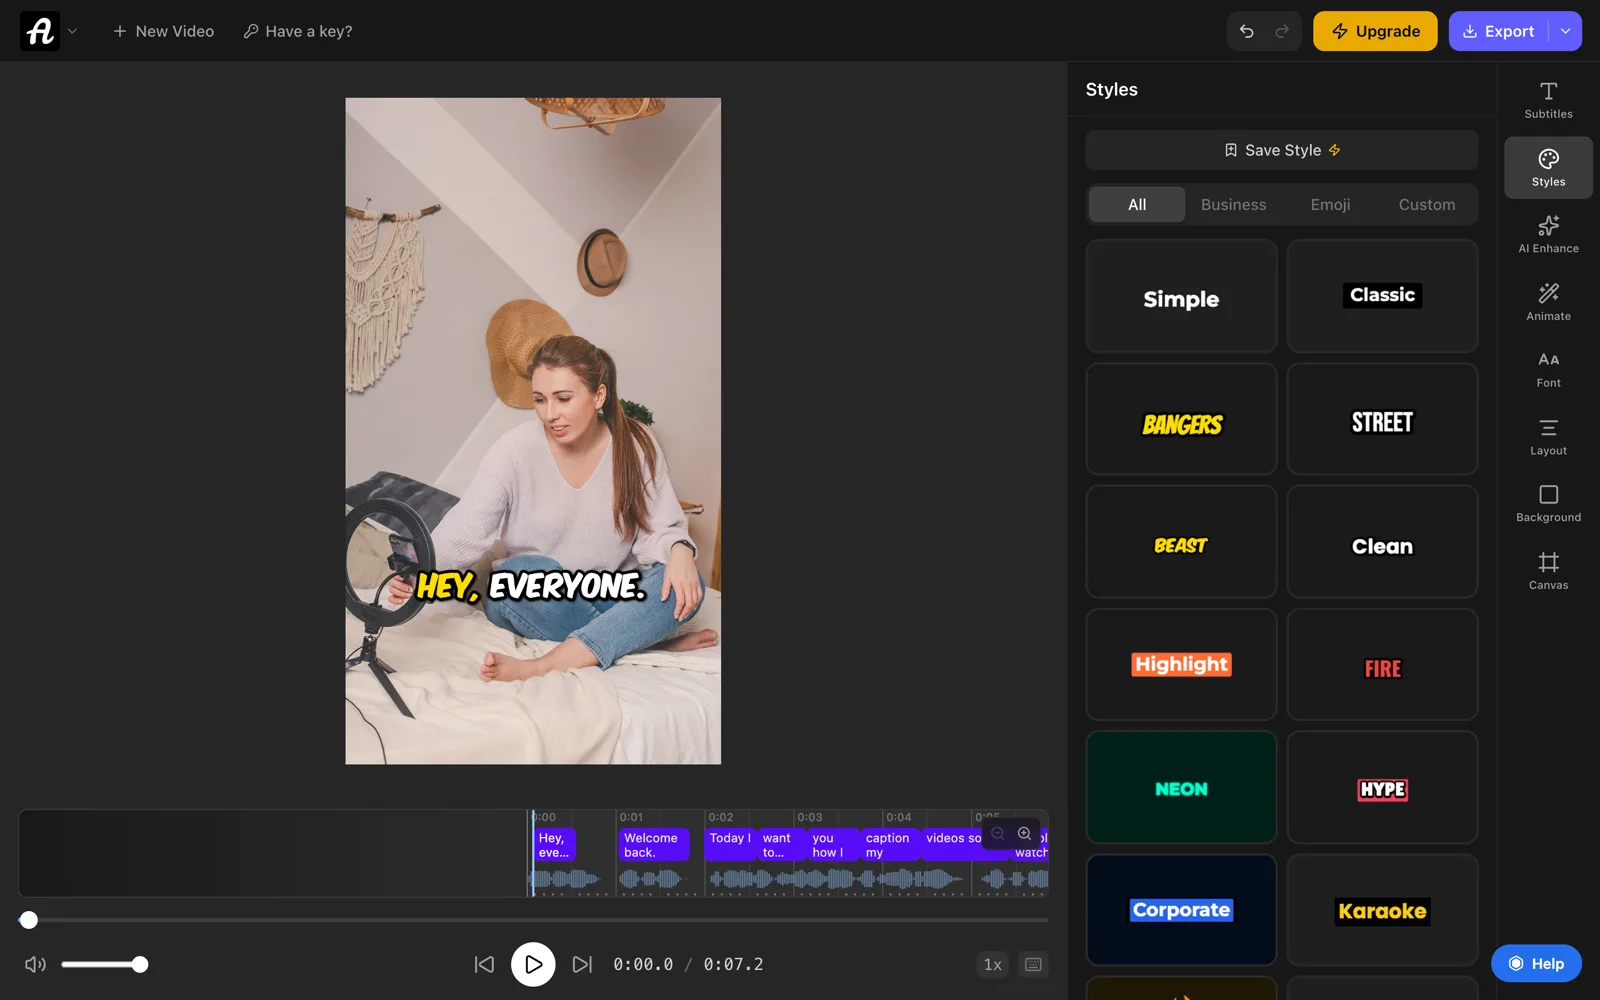This screenshot has width=1600, height=1000.
Task: Open the Canvas panel
Action: 1548,571
